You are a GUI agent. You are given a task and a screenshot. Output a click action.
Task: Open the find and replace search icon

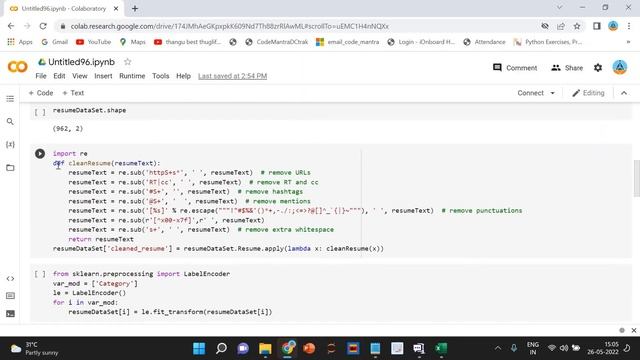[x=10, y=122]
